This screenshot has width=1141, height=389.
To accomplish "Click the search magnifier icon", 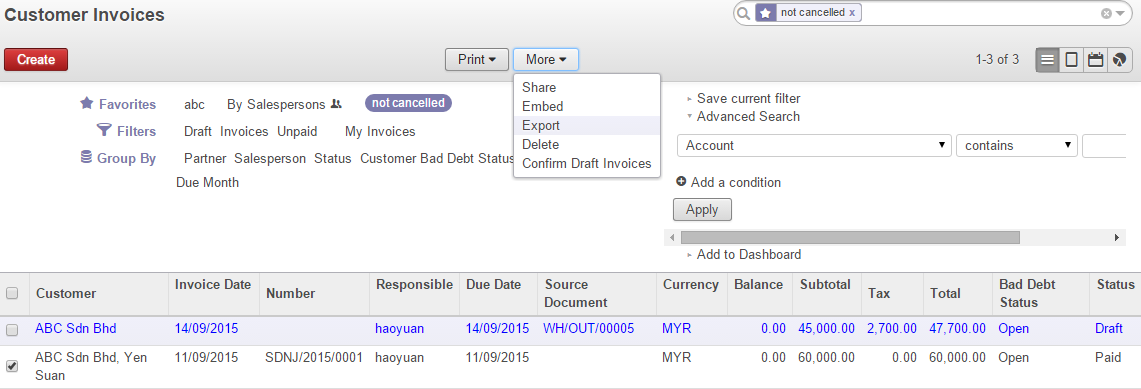I will (743, 13).
